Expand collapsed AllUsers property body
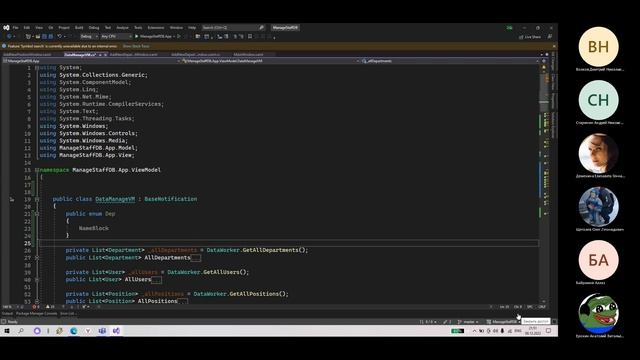Screen dimensions: 640x360 [x=156, y=280]
